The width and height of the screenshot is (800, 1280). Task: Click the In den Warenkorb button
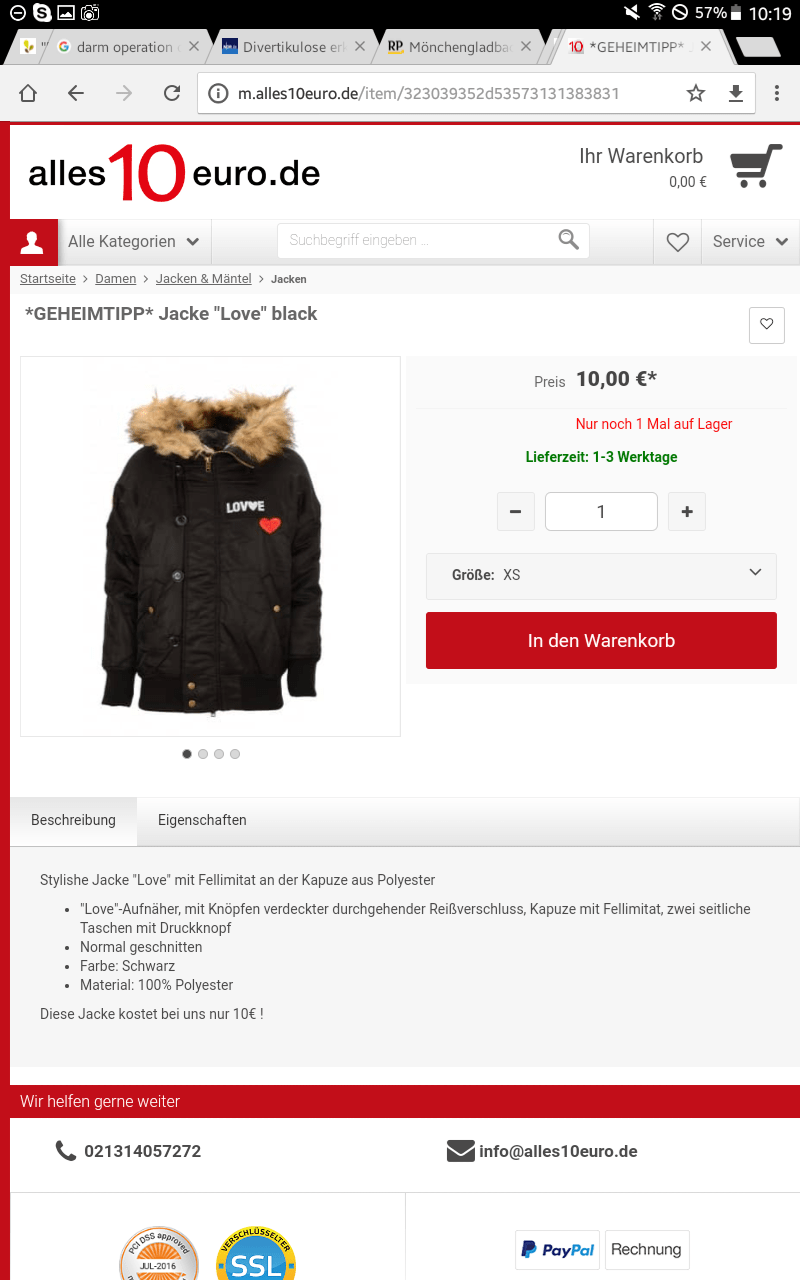pyautogui.click(x=601, y=640)
